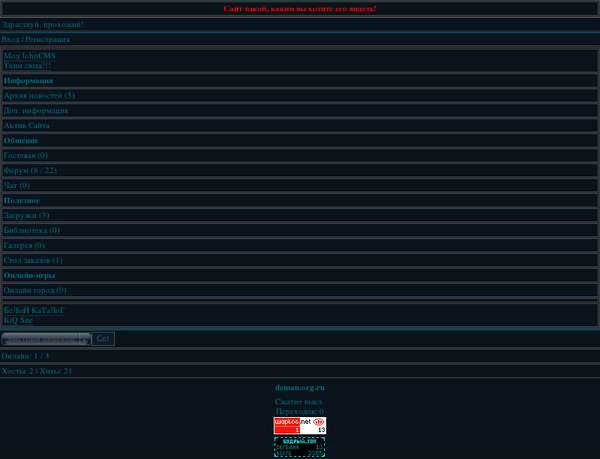Screen dimensions: 600x459
Task: Click the Переходов: 0 text
Action: click(300, 412)
